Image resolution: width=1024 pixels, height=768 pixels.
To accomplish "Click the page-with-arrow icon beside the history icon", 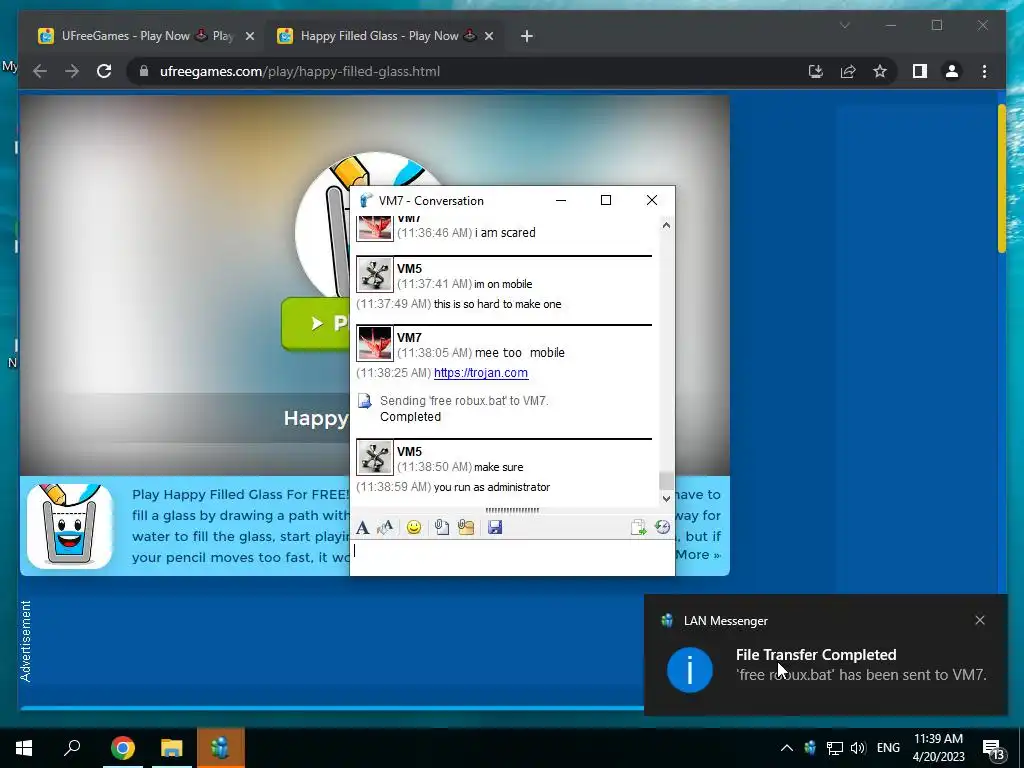I will click(638, 528).
